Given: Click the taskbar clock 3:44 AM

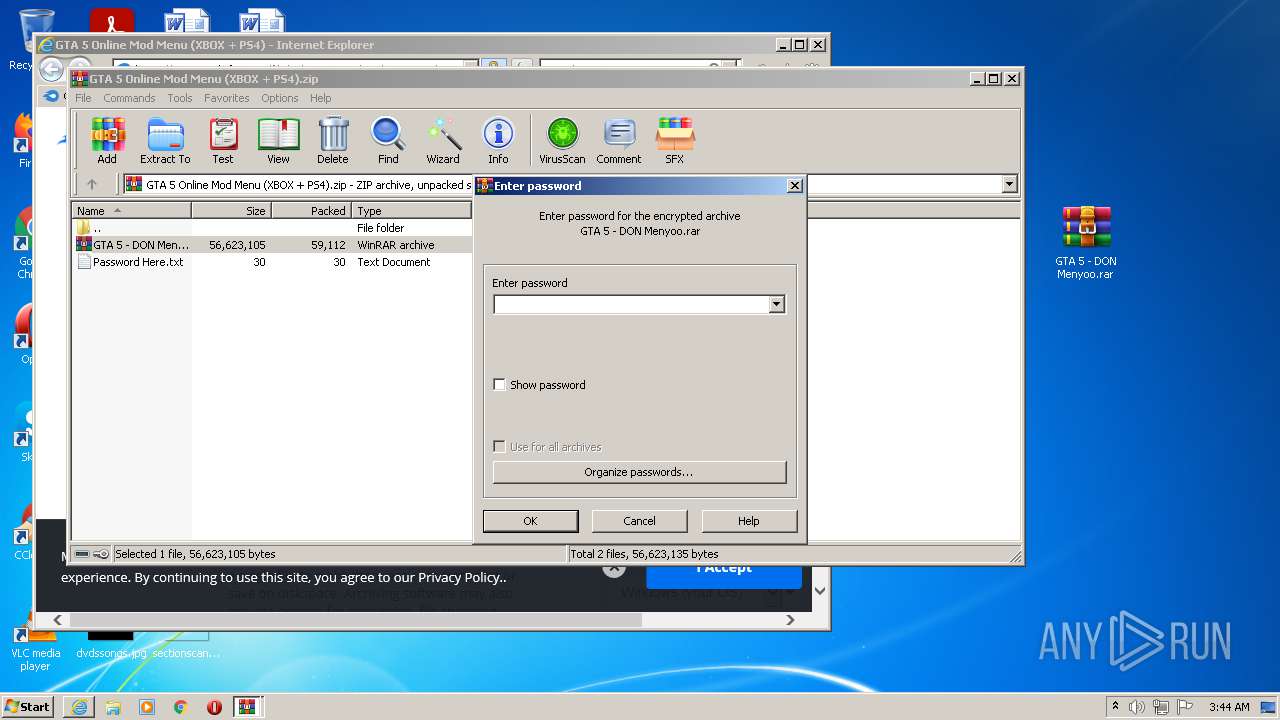Looking at the screenshot, I should tap(1229, 707).
